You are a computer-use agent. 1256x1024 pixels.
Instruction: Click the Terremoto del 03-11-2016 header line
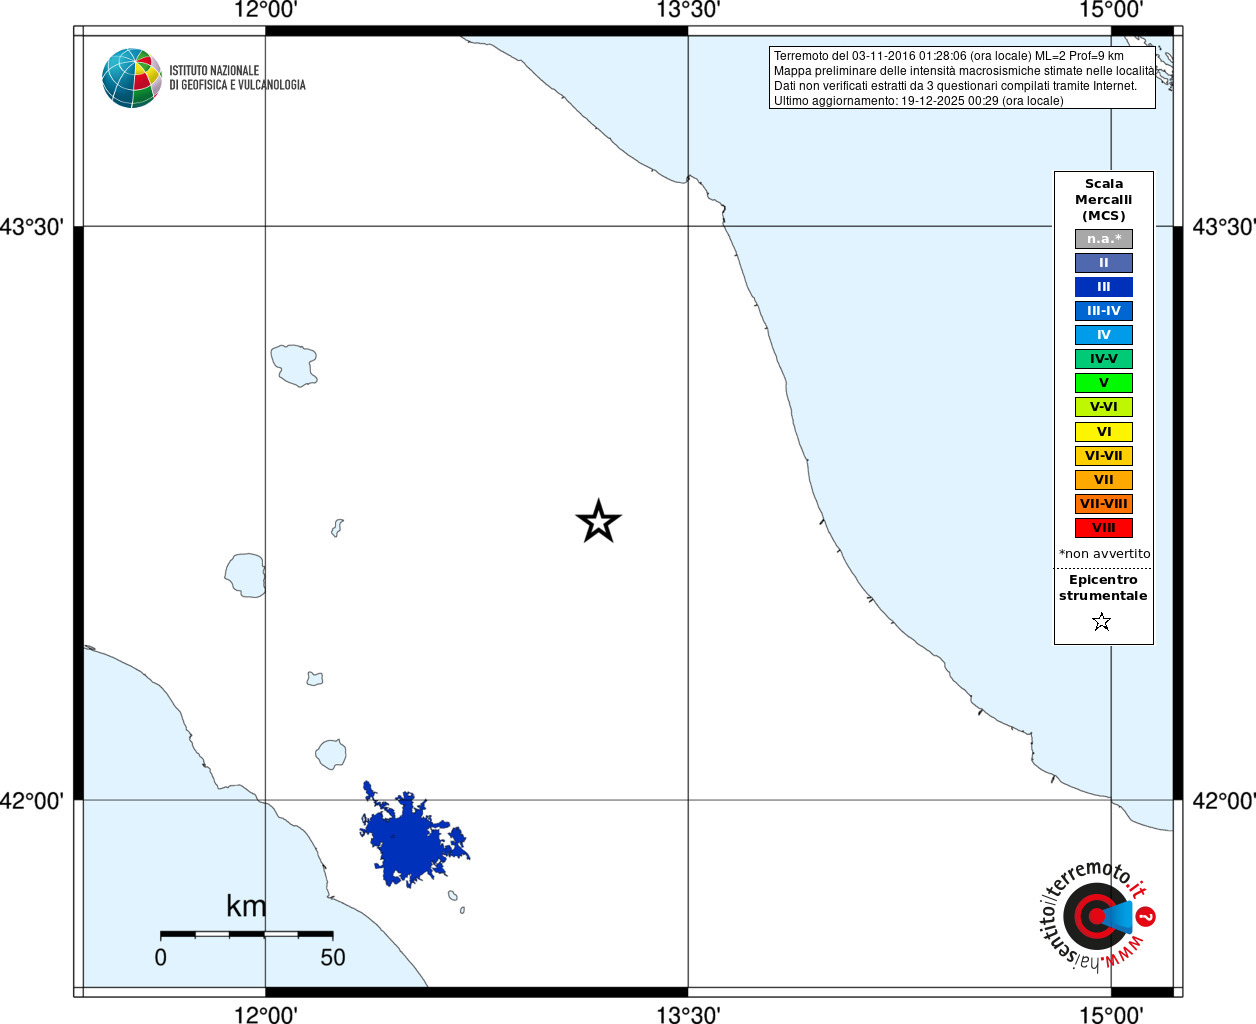click(949, 56)
